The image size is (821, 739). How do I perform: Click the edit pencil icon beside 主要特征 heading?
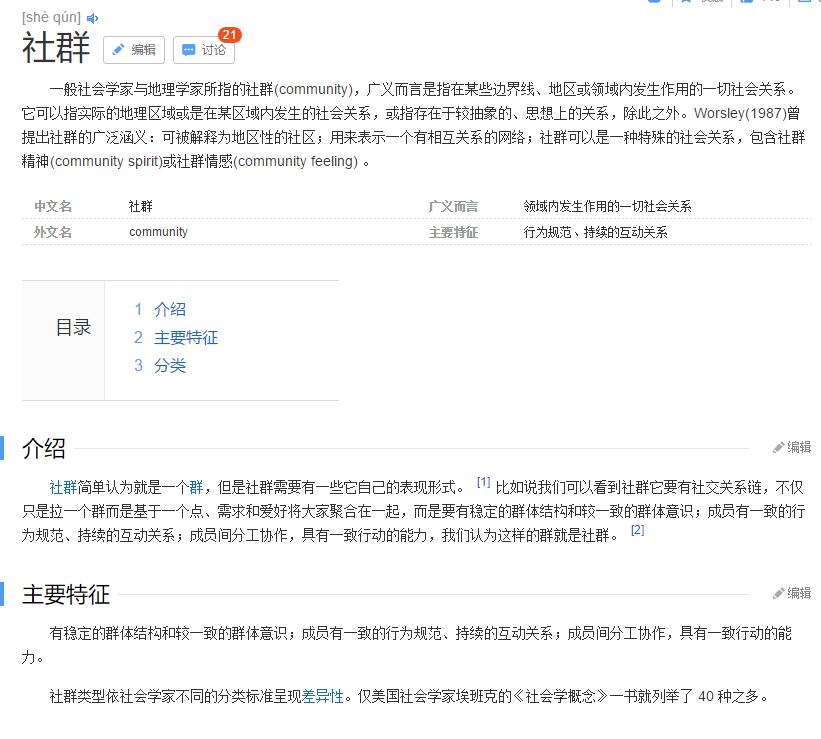777,593
